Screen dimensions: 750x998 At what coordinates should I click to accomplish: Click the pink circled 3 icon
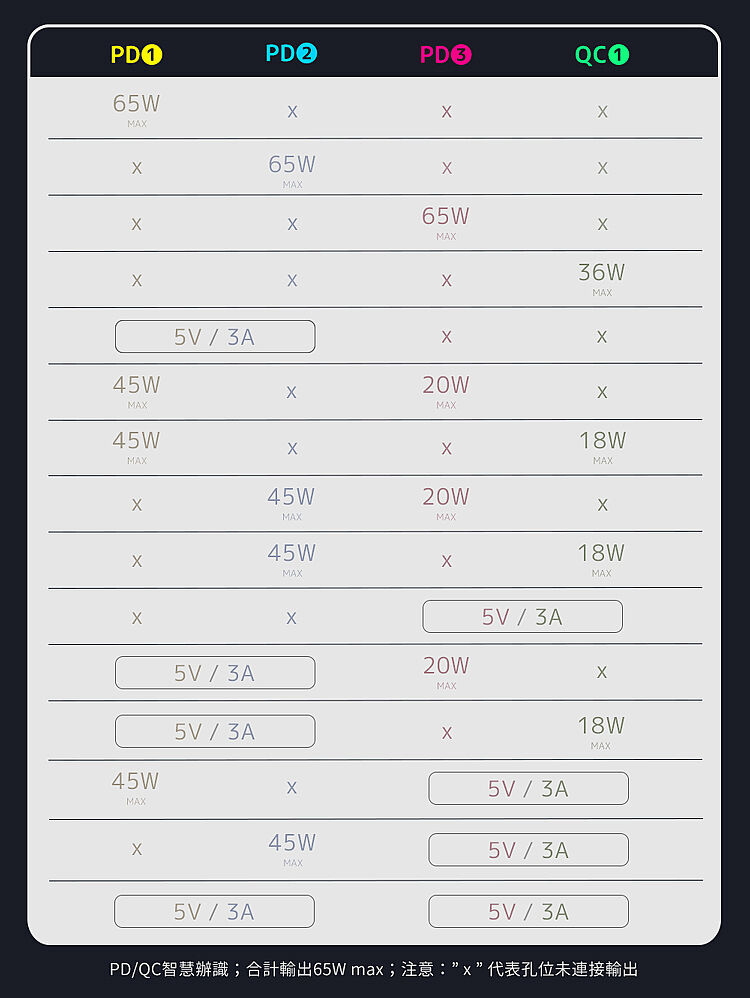(461, 55)
